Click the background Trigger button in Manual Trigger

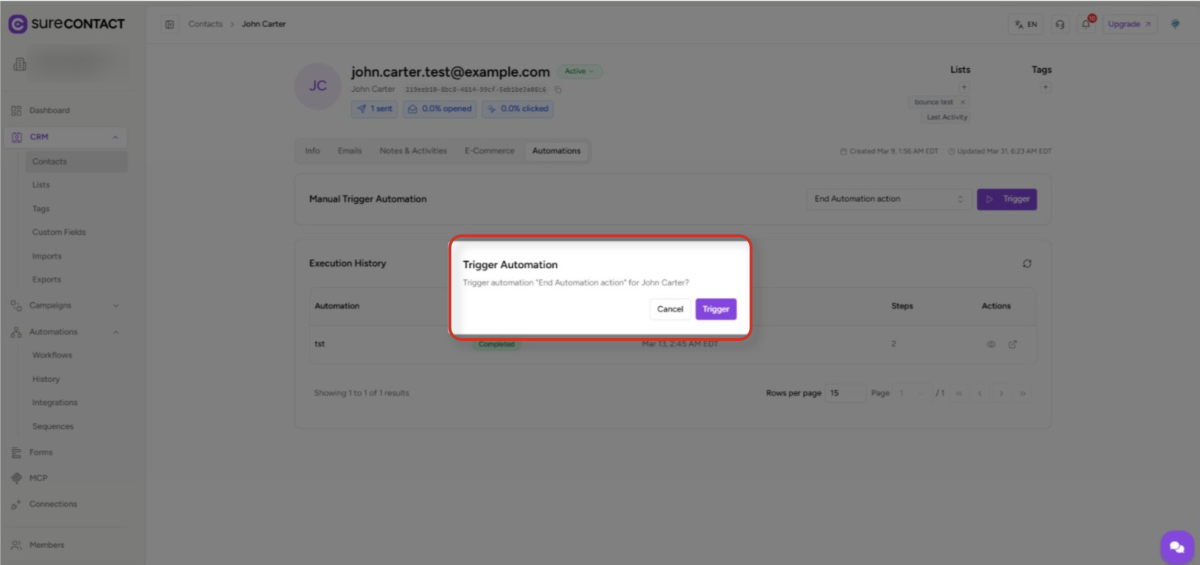coord(1007,199)
